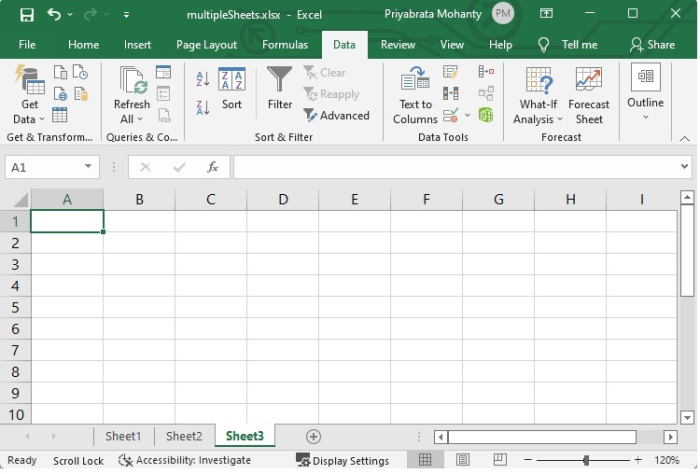Viewport: 700px width, 474px height.
Task: Go to the Formulas tab
Action: pos(285,45)
